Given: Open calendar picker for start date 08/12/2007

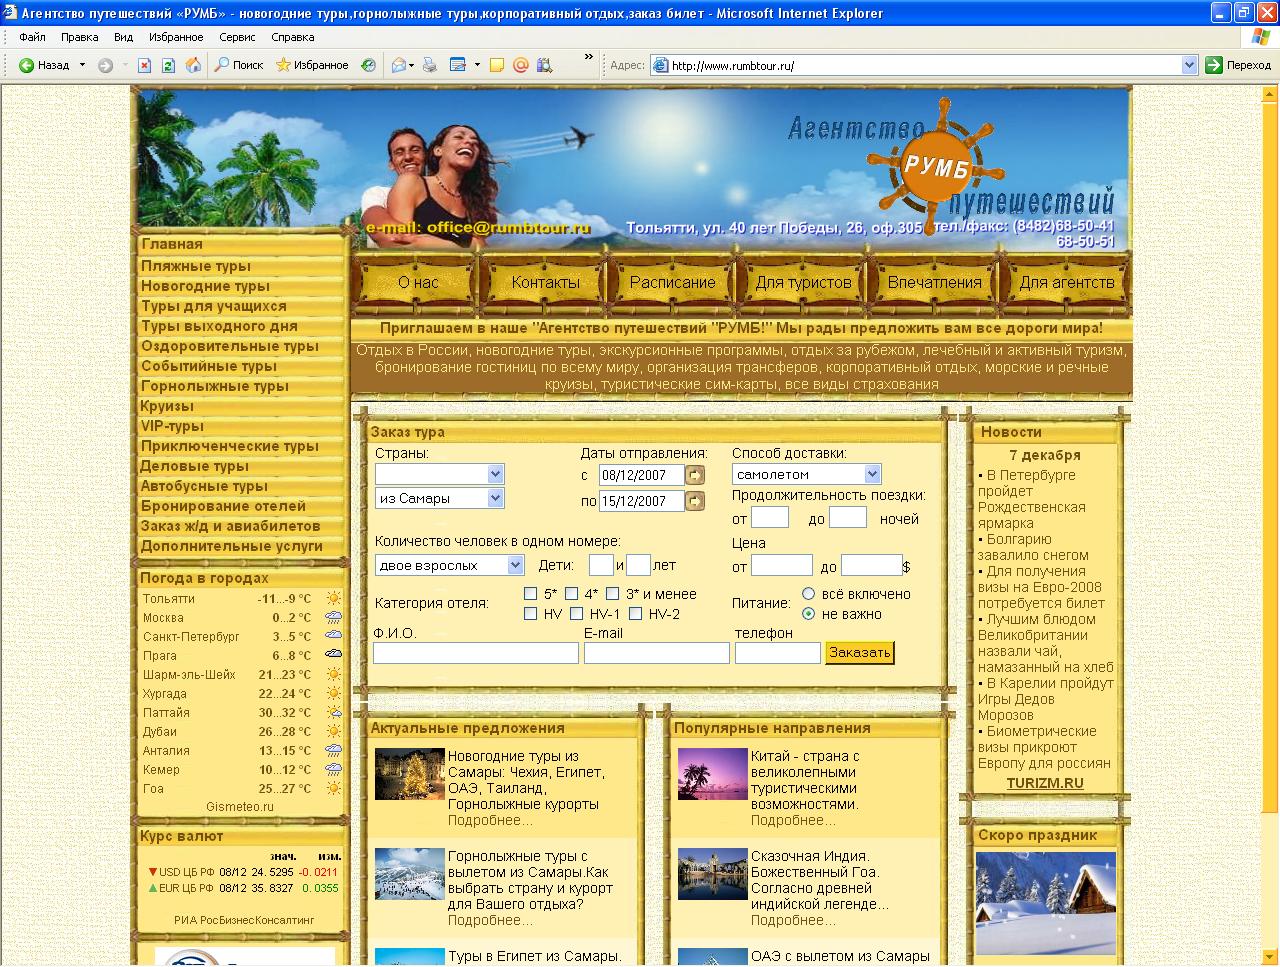Looking at the screenshot, I should point(695,475).
